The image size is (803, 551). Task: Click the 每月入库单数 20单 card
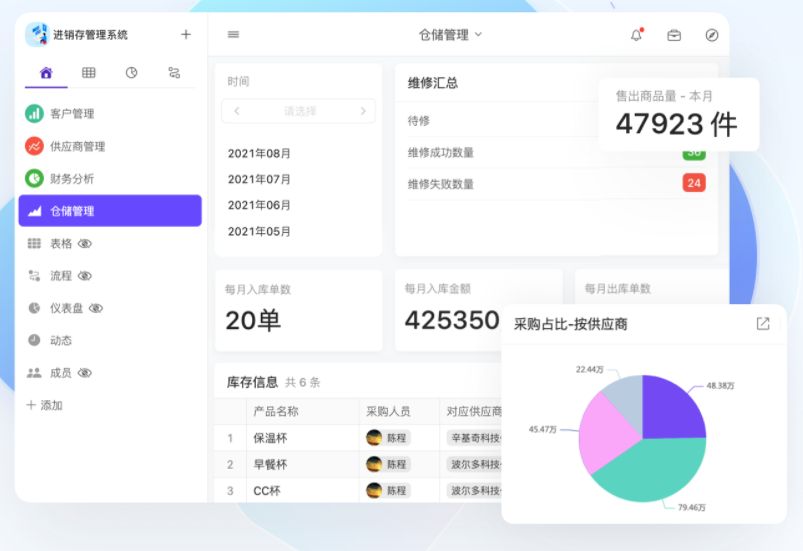(299, 310)
